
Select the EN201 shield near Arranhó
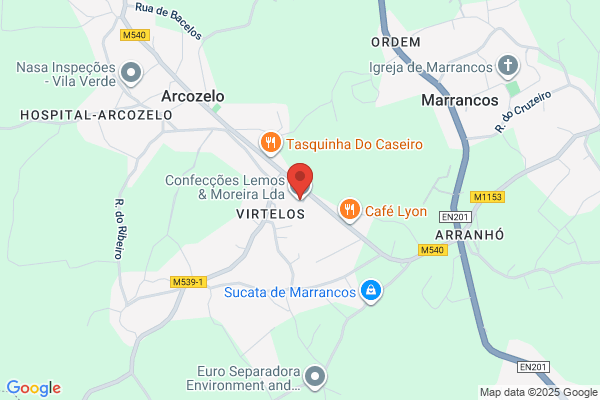point(455,217)
